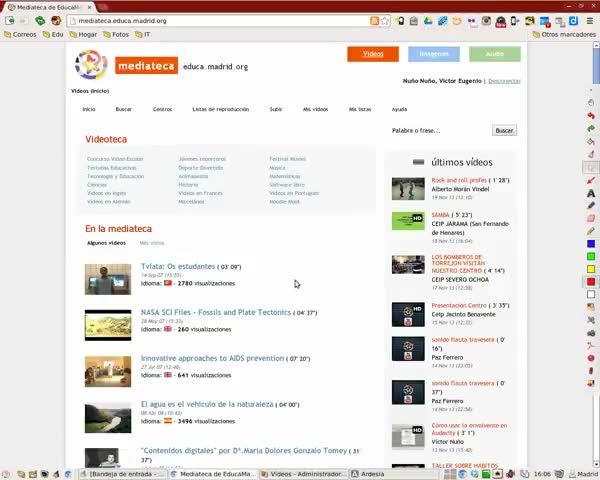
Task: Click the red undo arrow in Ardesia toolbar
Action: 591,116
